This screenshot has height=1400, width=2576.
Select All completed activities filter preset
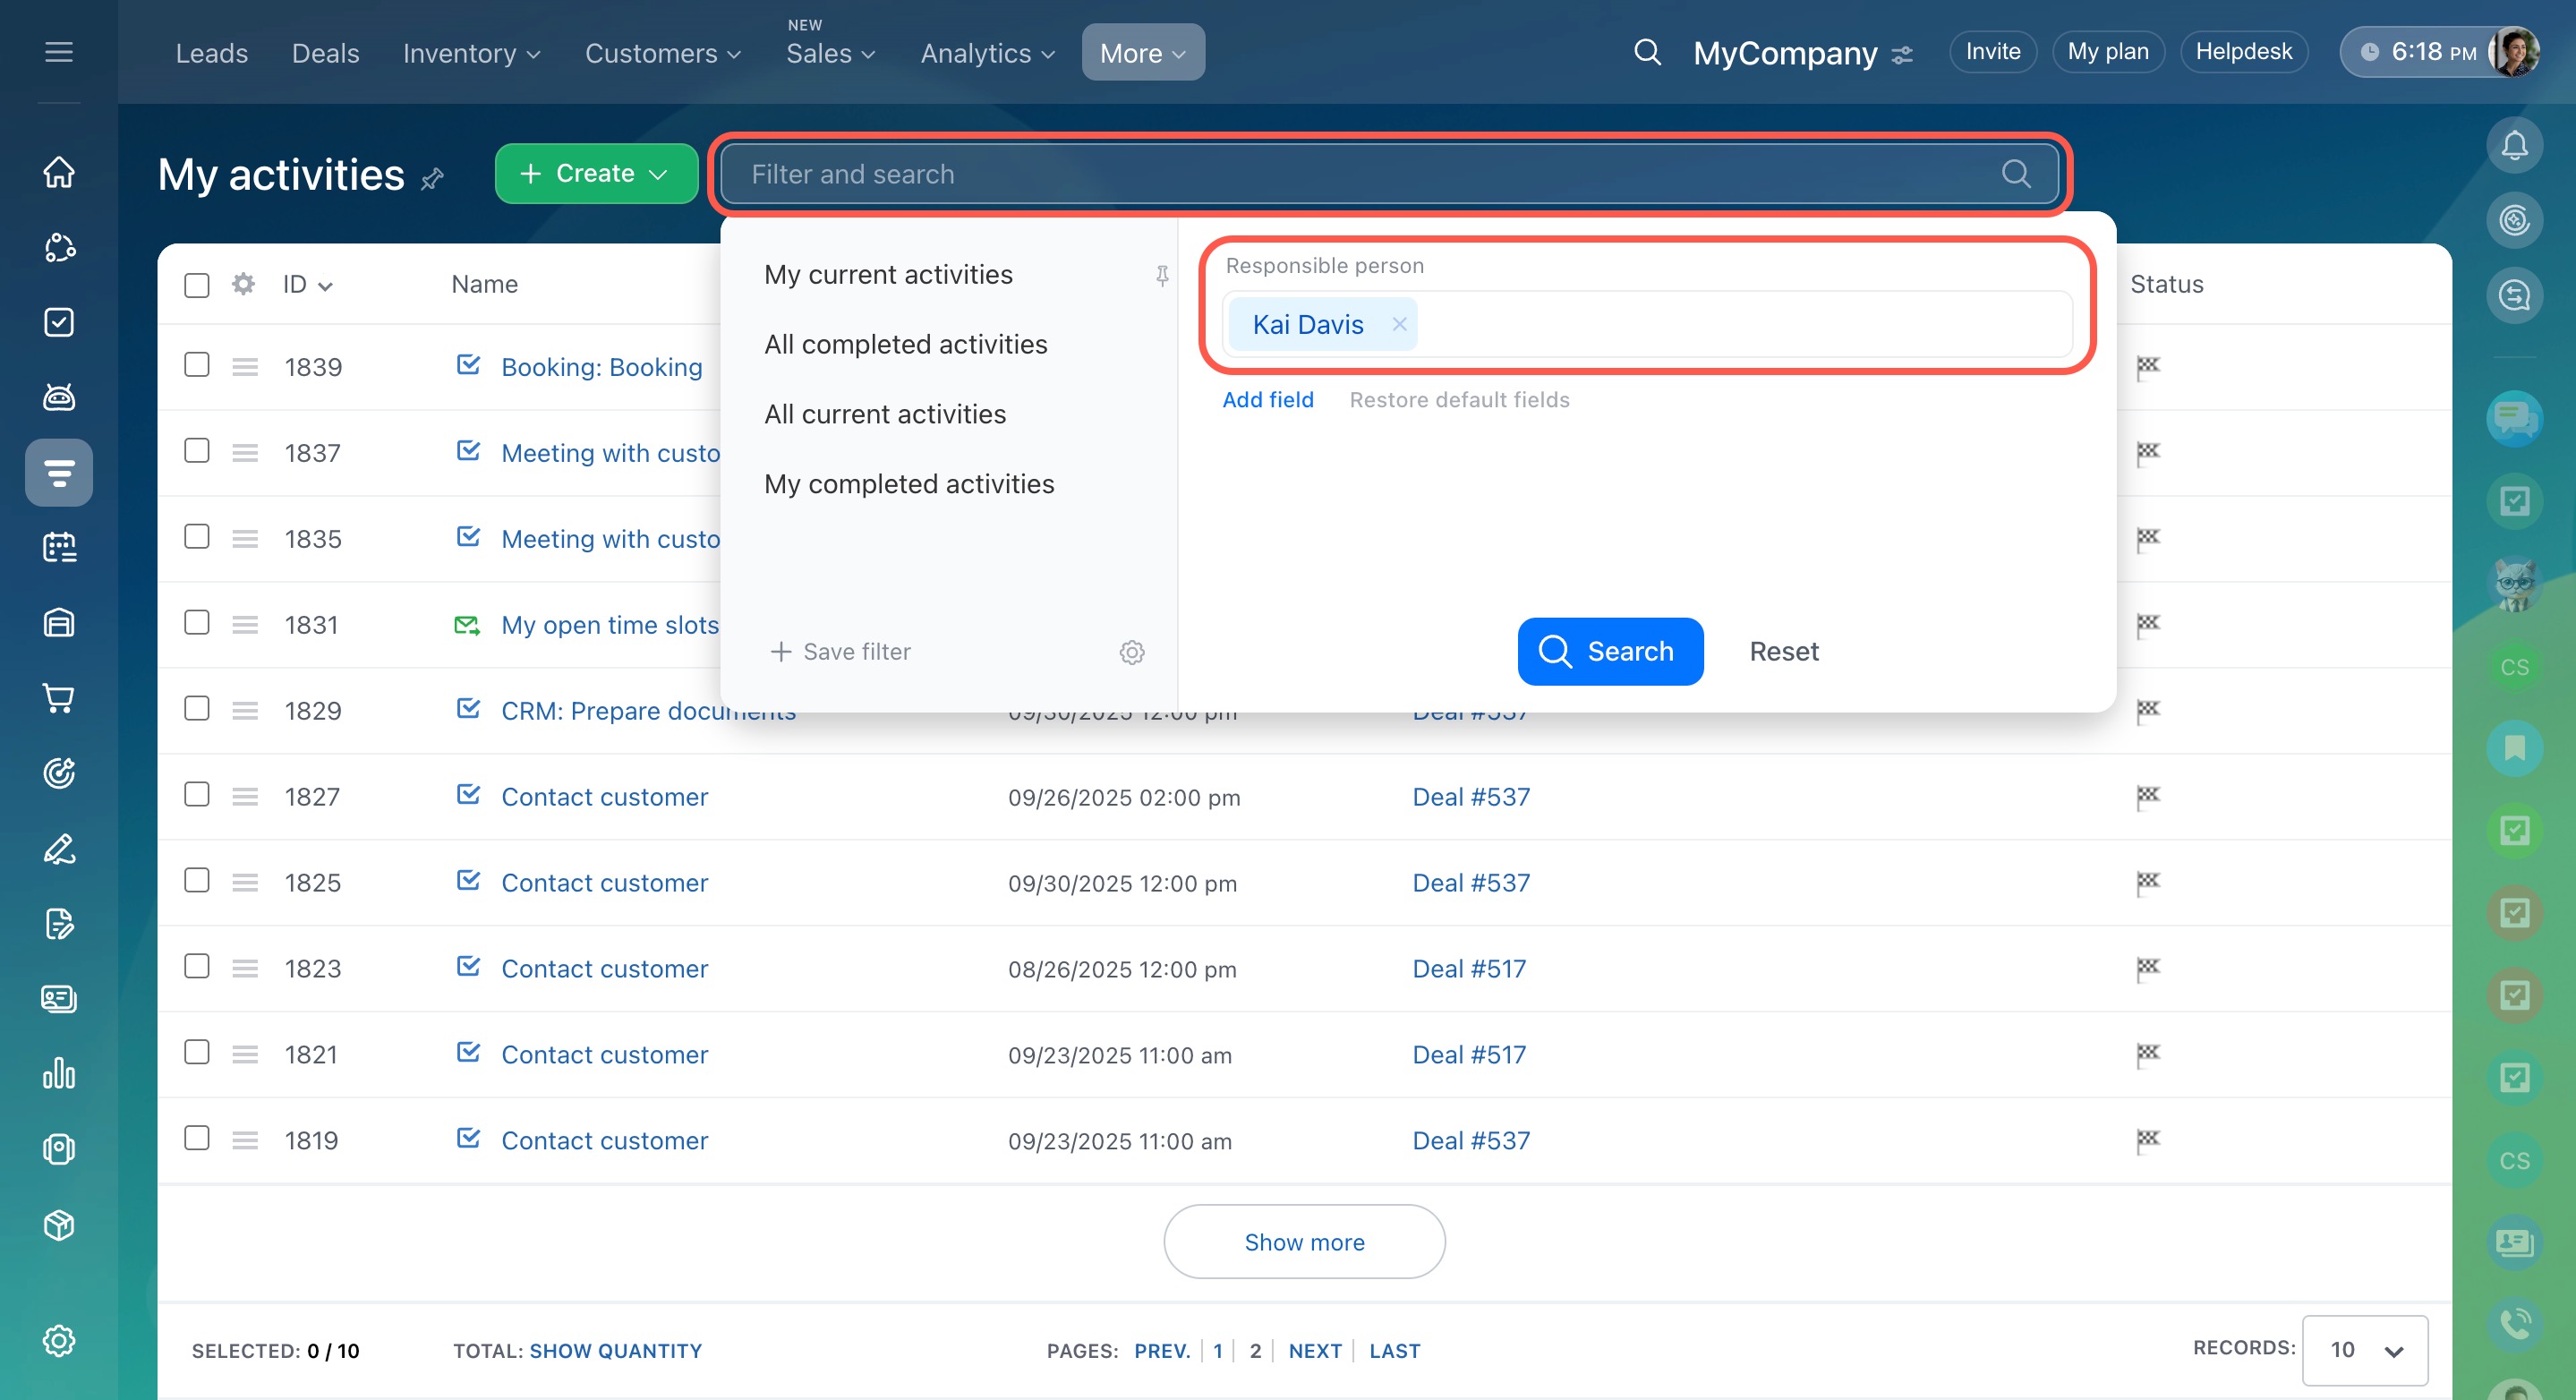[x=905, y=344]
